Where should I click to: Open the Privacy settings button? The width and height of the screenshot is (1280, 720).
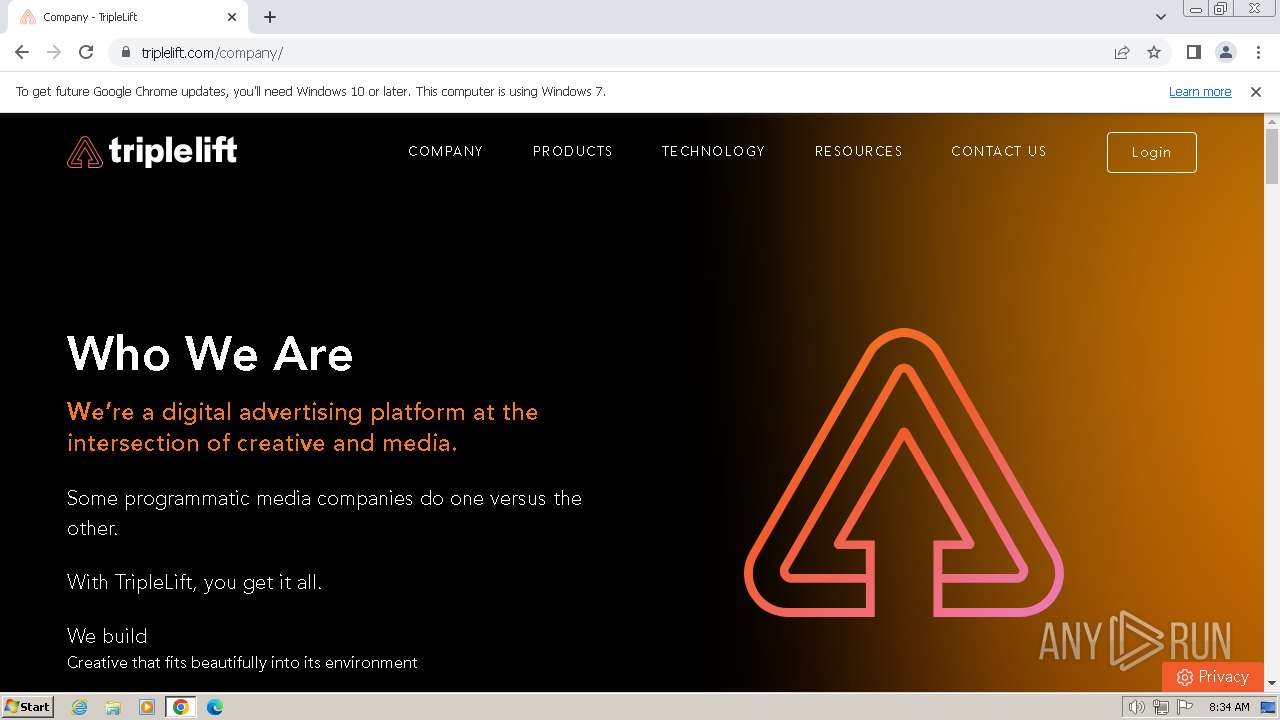(x=1213, y=677)
